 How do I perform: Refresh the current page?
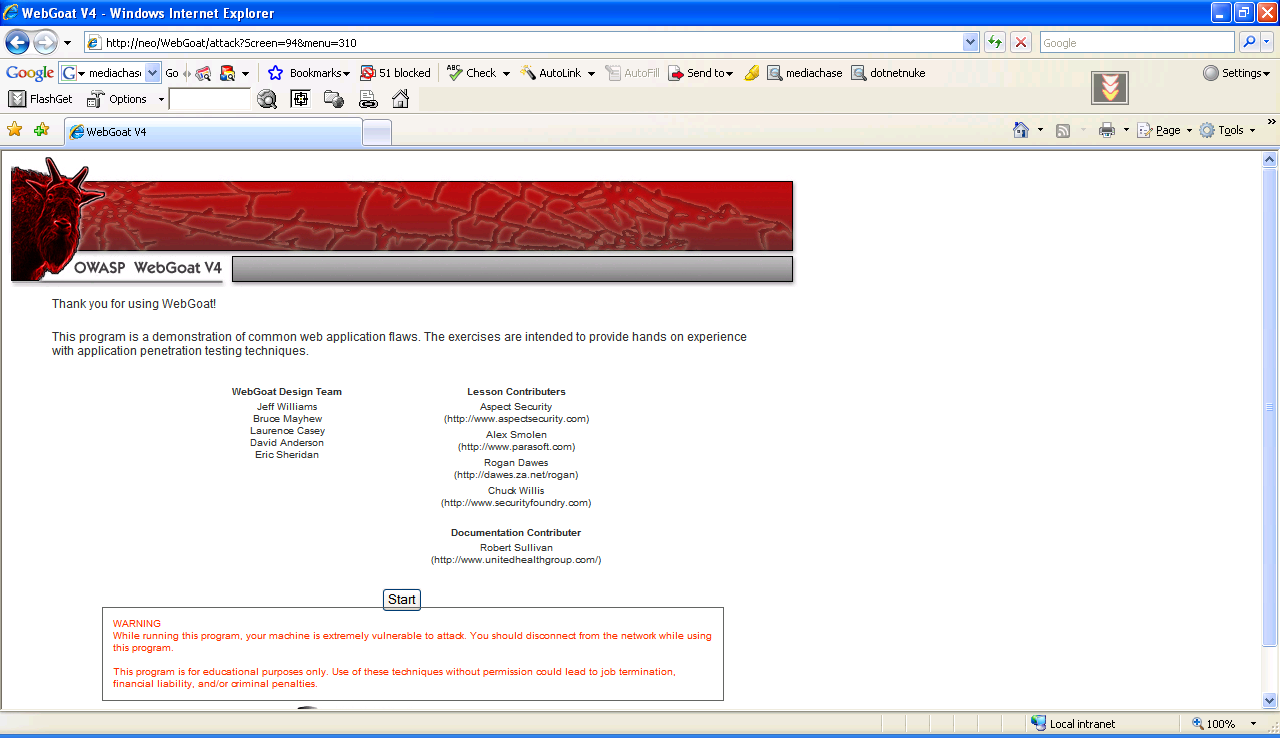tap(995, 43)
